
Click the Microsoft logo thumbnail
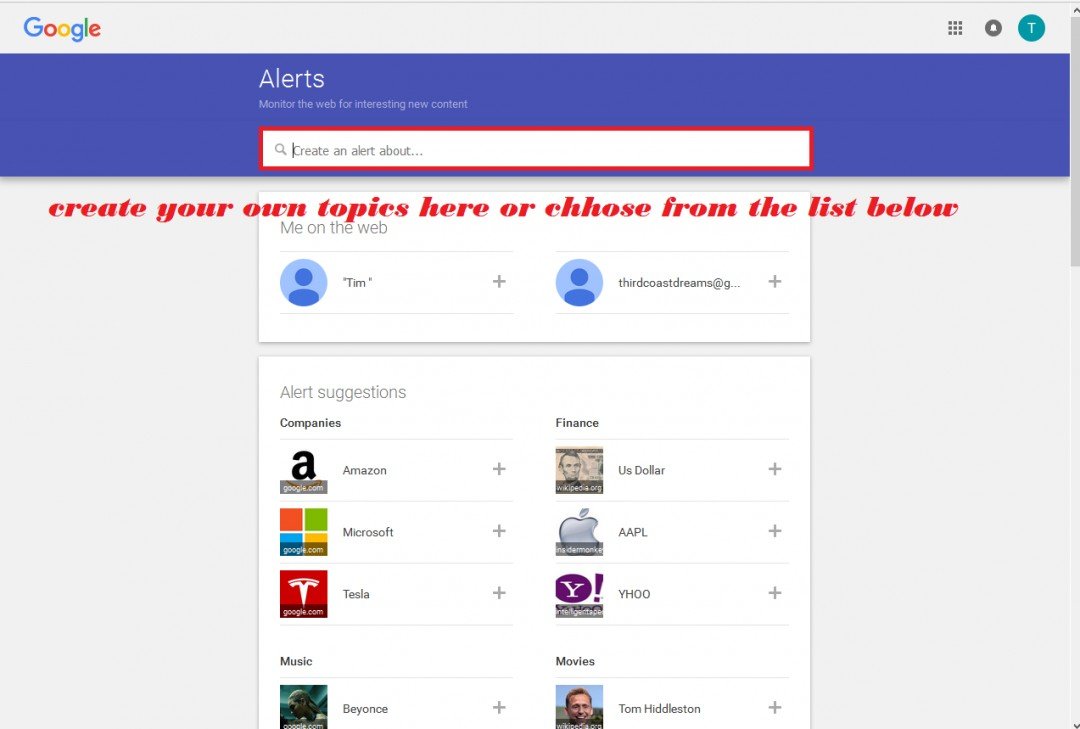304,532
